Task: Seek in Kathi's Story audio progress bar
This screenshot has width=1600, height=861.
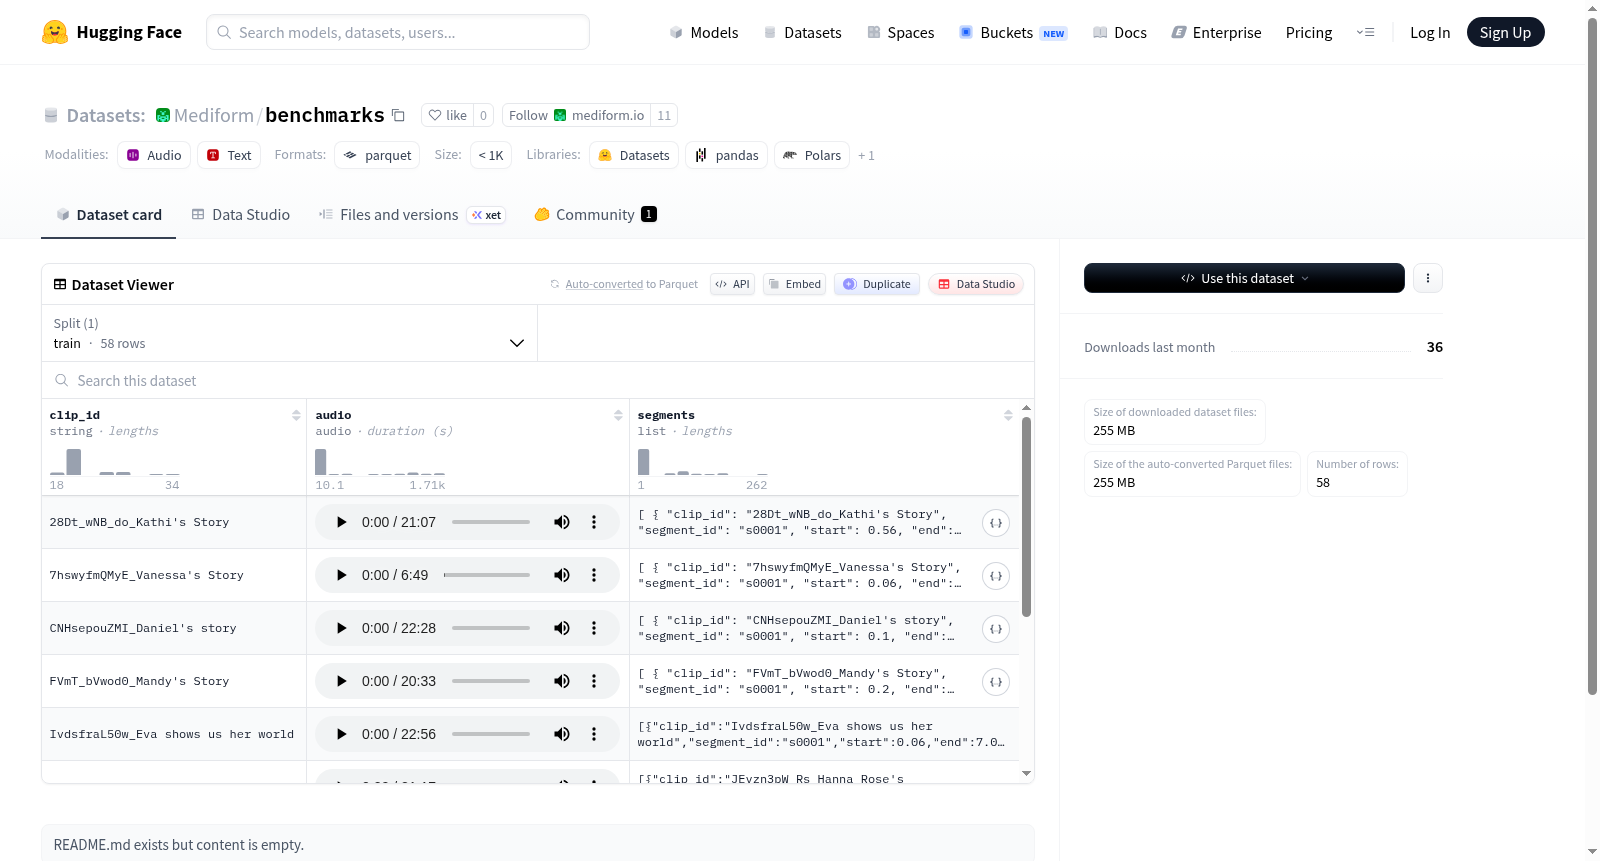Action: [491, 522]
